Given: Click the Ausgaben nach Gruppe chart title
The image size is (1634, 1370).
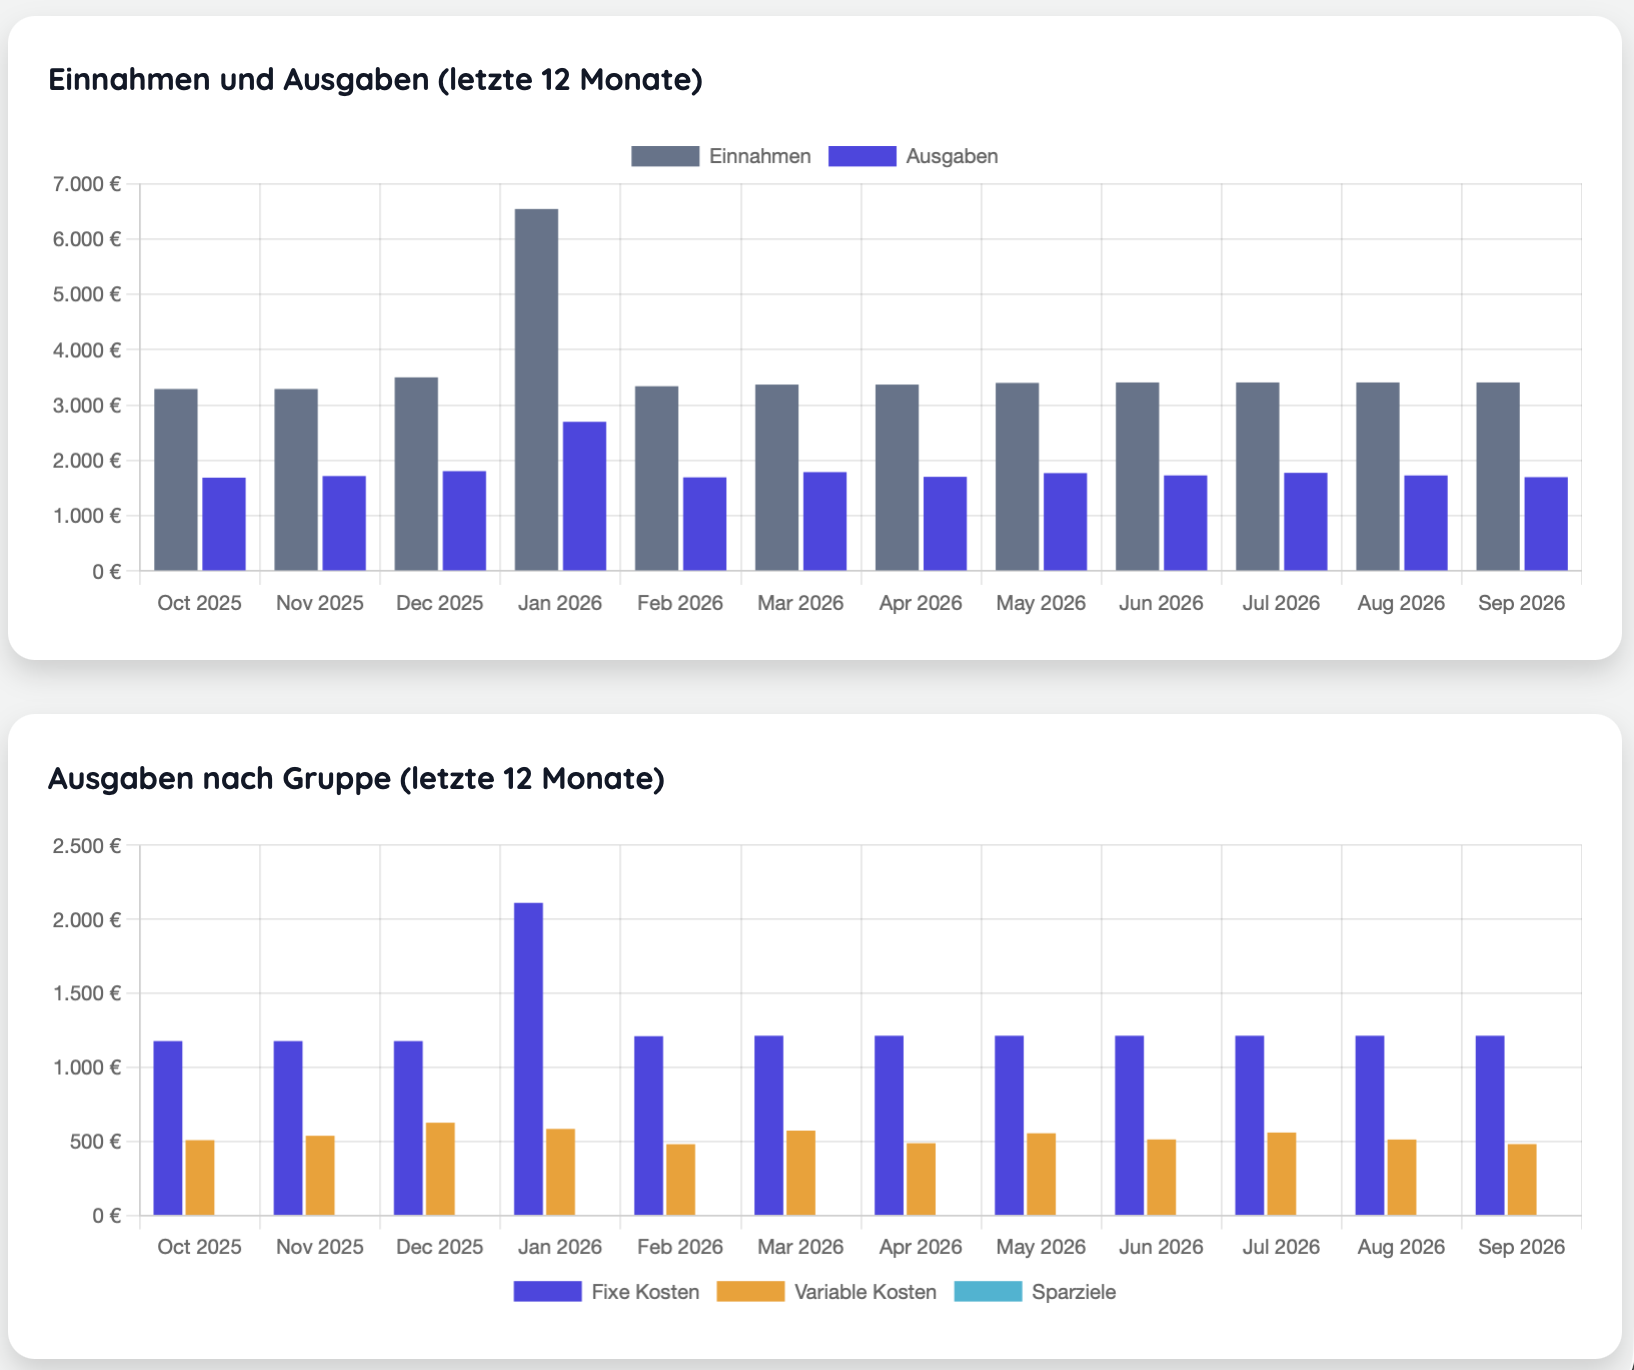Looking at the screenshot, I should click(356, 778).
